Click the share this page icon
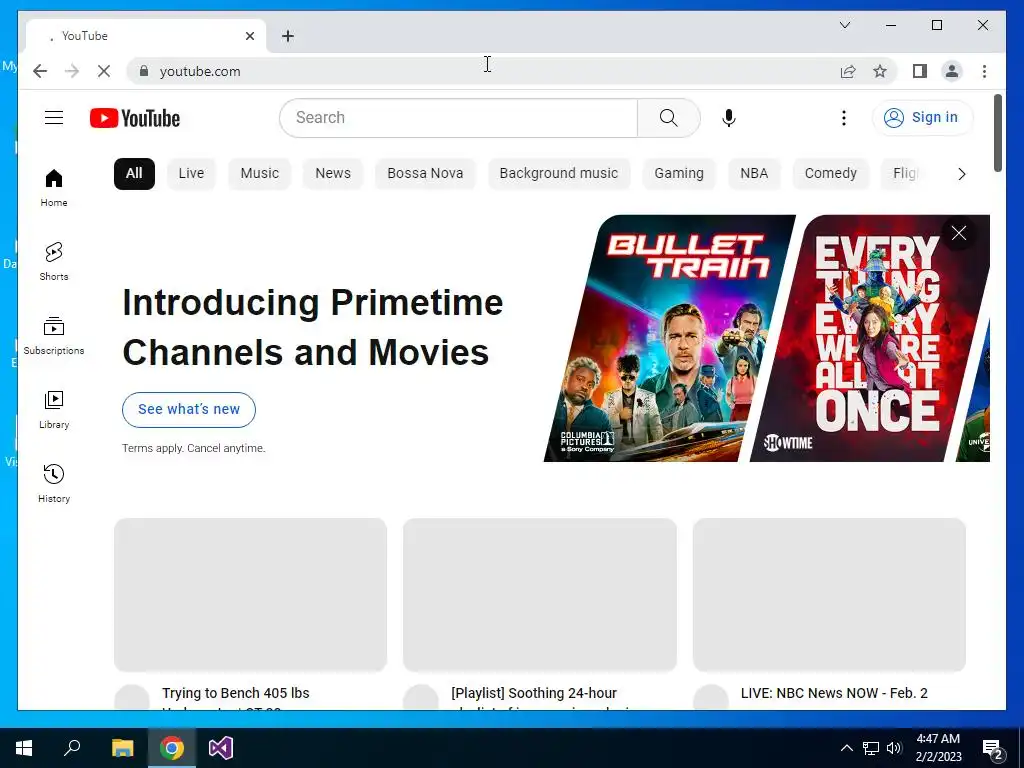 click(848, 71)
